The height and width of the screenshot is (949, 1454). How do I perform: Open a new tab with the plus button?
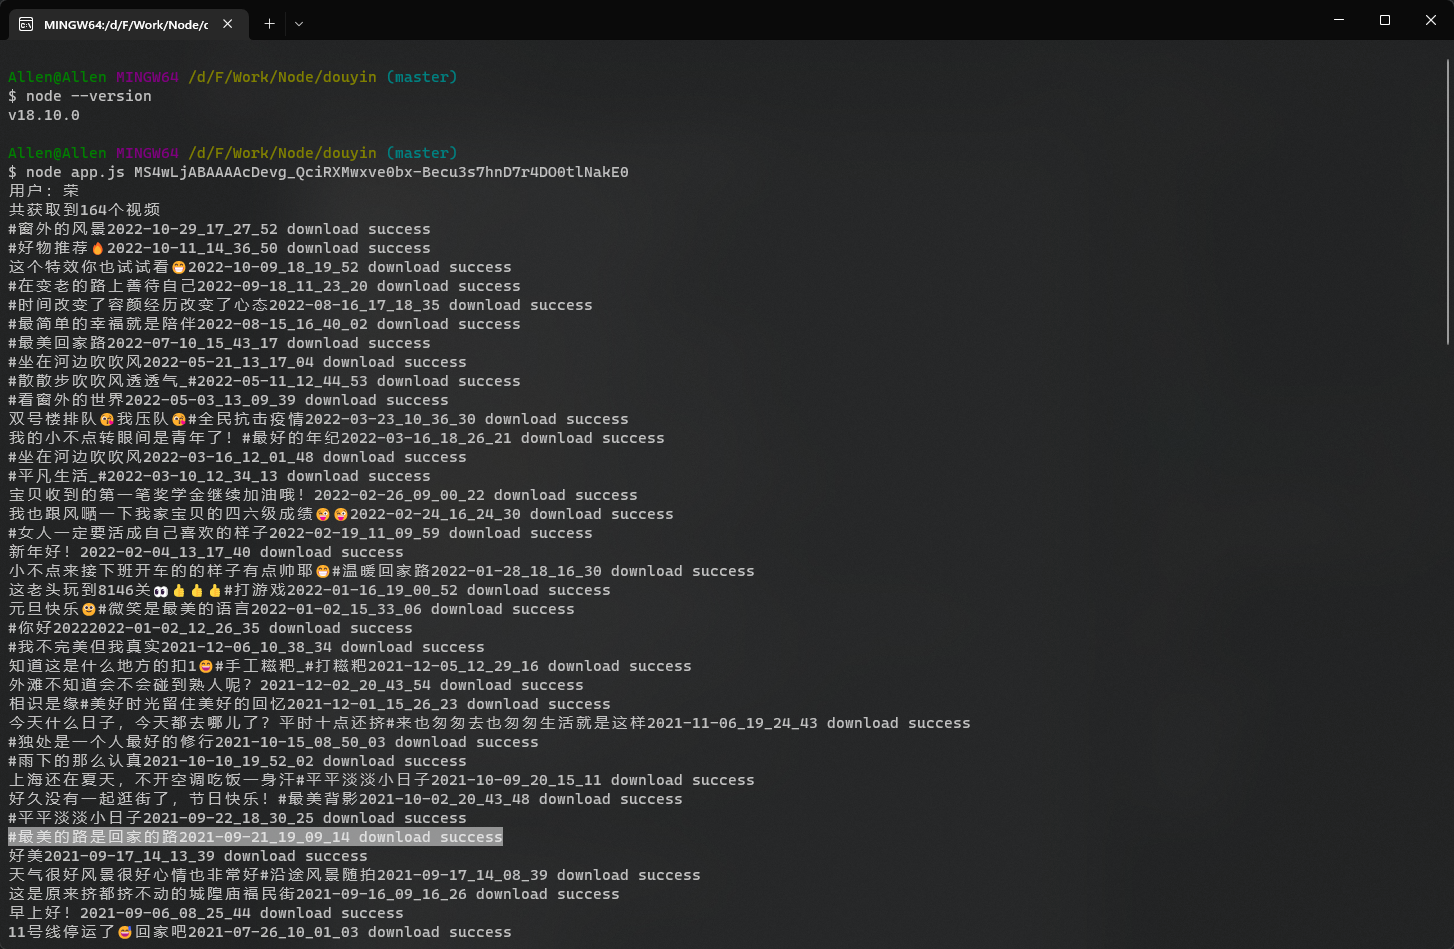(269, 24)
